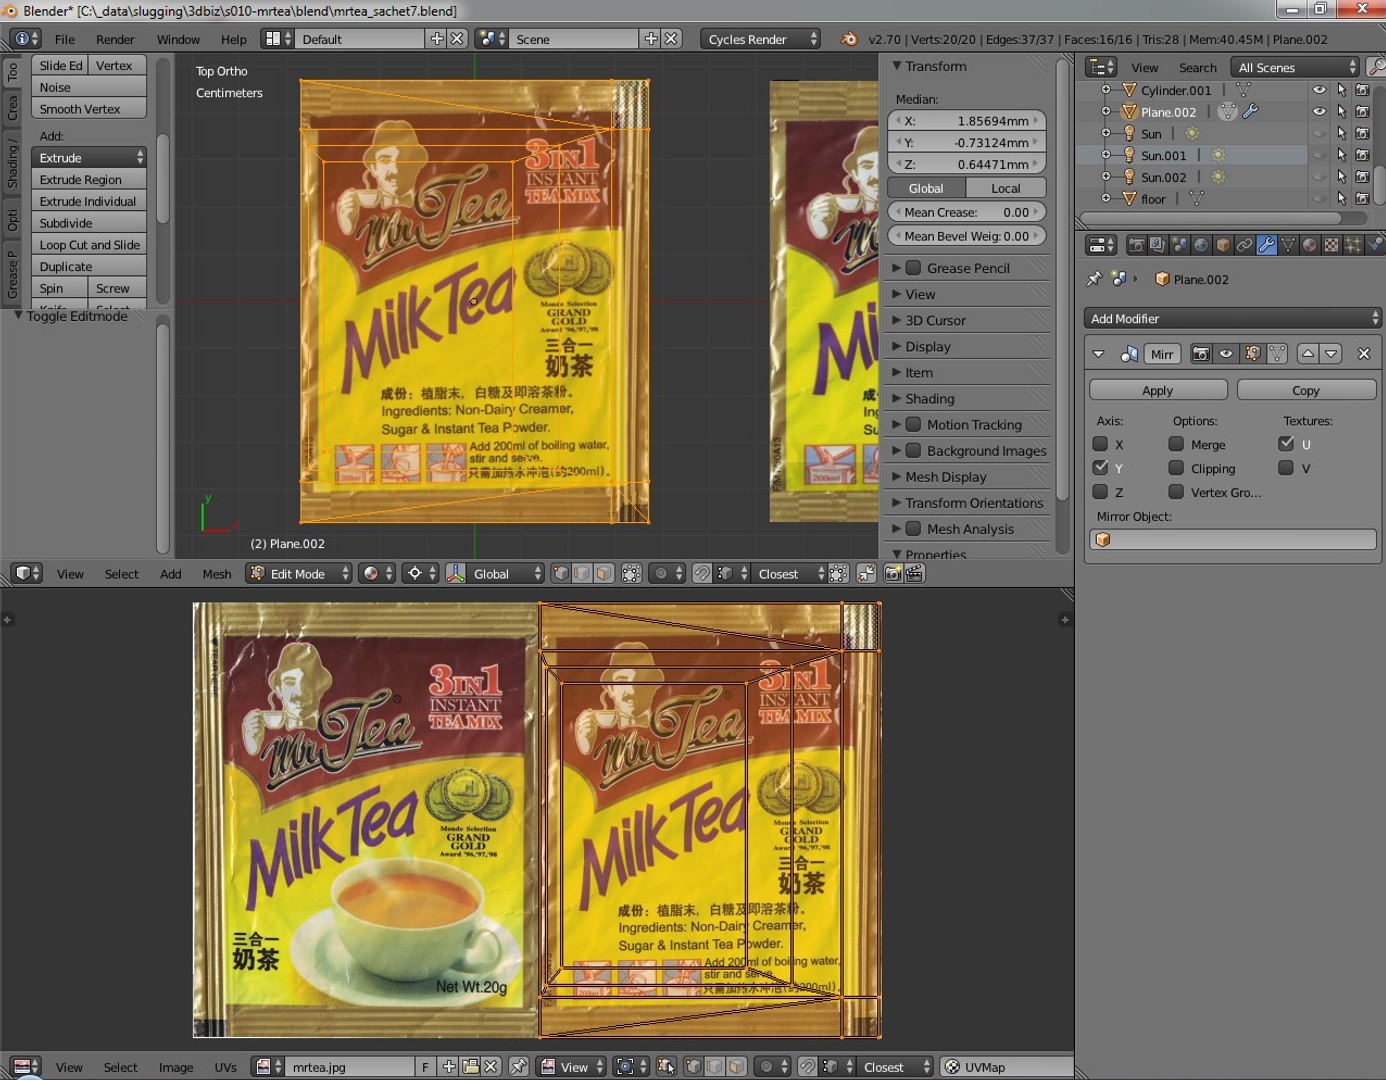
Task: Toggle mirror modifier render camera icon
Action: 1201,354
